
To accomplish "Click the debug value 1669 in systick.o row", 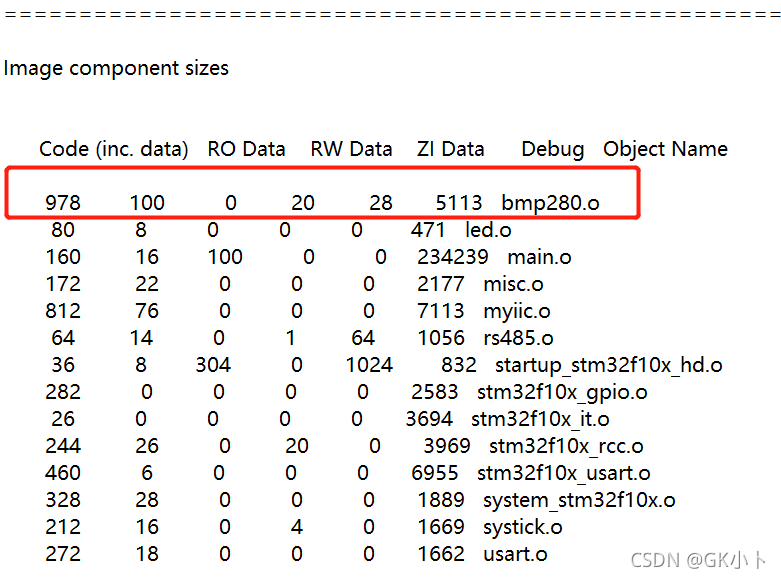I will pos(441,527).
